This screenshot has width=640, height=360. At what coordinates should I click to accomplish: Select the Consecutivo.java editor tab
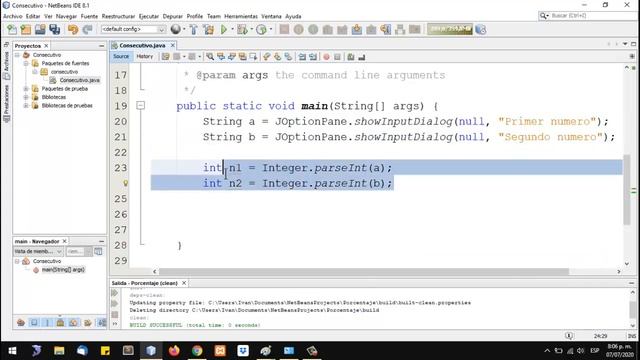142,45
